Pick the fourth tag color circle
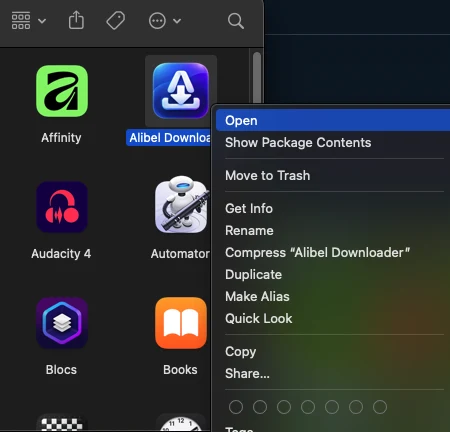The height and width of the screenshot is (432, 450). coord(308,407)
